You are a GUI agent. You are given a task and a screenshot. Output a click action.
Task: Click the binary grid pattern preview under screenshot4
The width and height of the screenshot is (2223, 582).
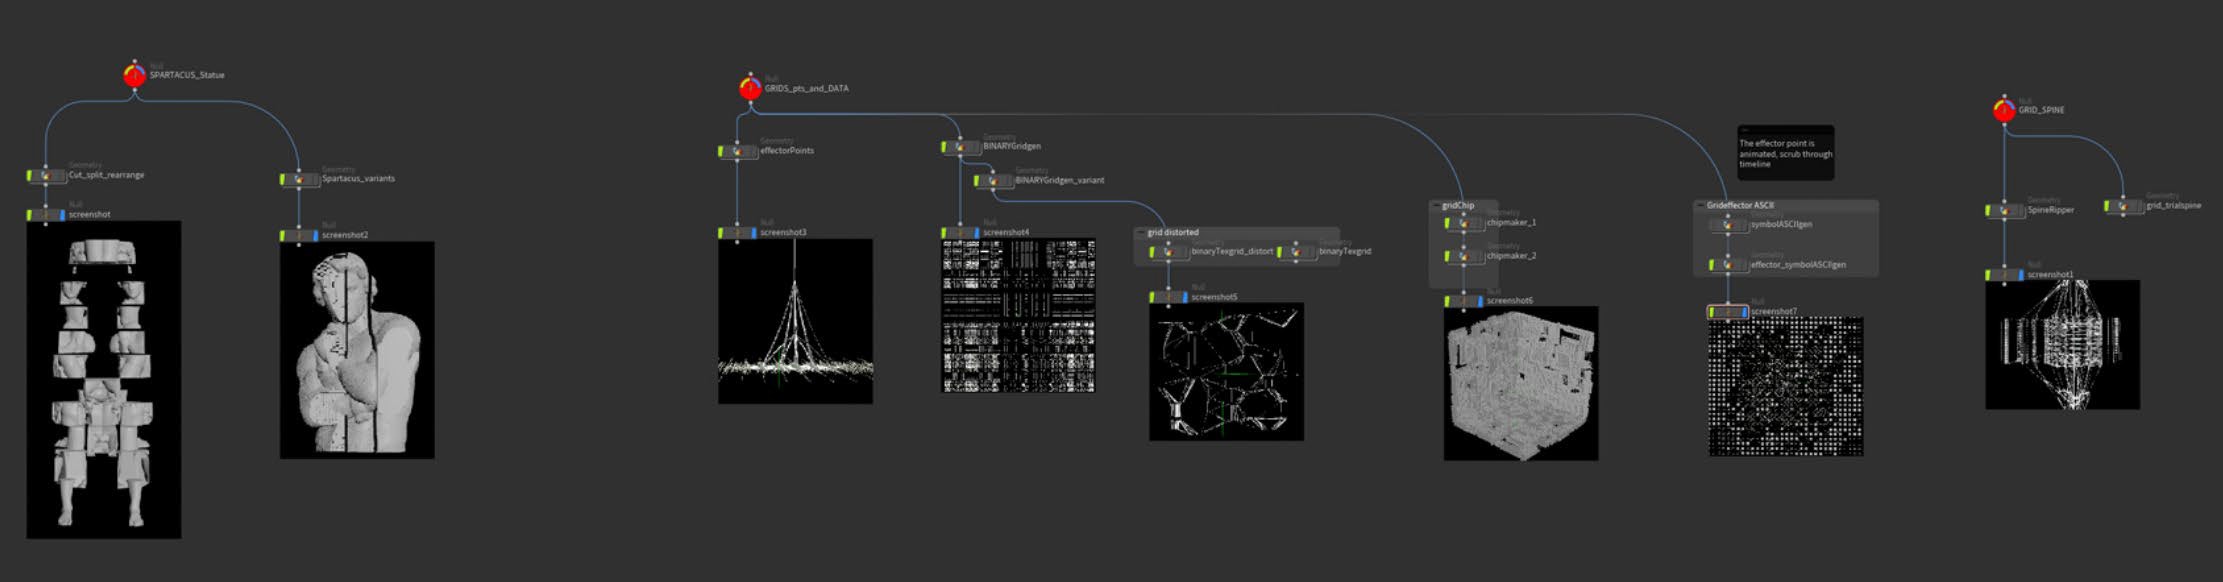point(1018,316)
